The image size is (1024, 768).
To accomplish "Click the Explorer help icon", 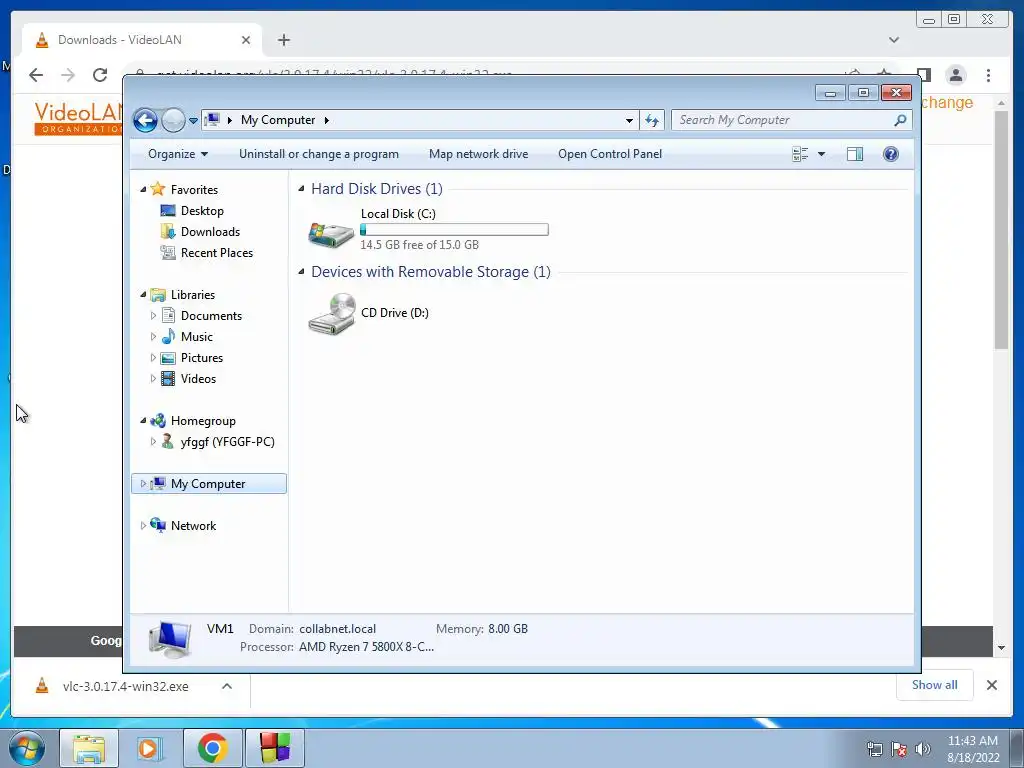I will pyautogui.click(x=891, y=154).
